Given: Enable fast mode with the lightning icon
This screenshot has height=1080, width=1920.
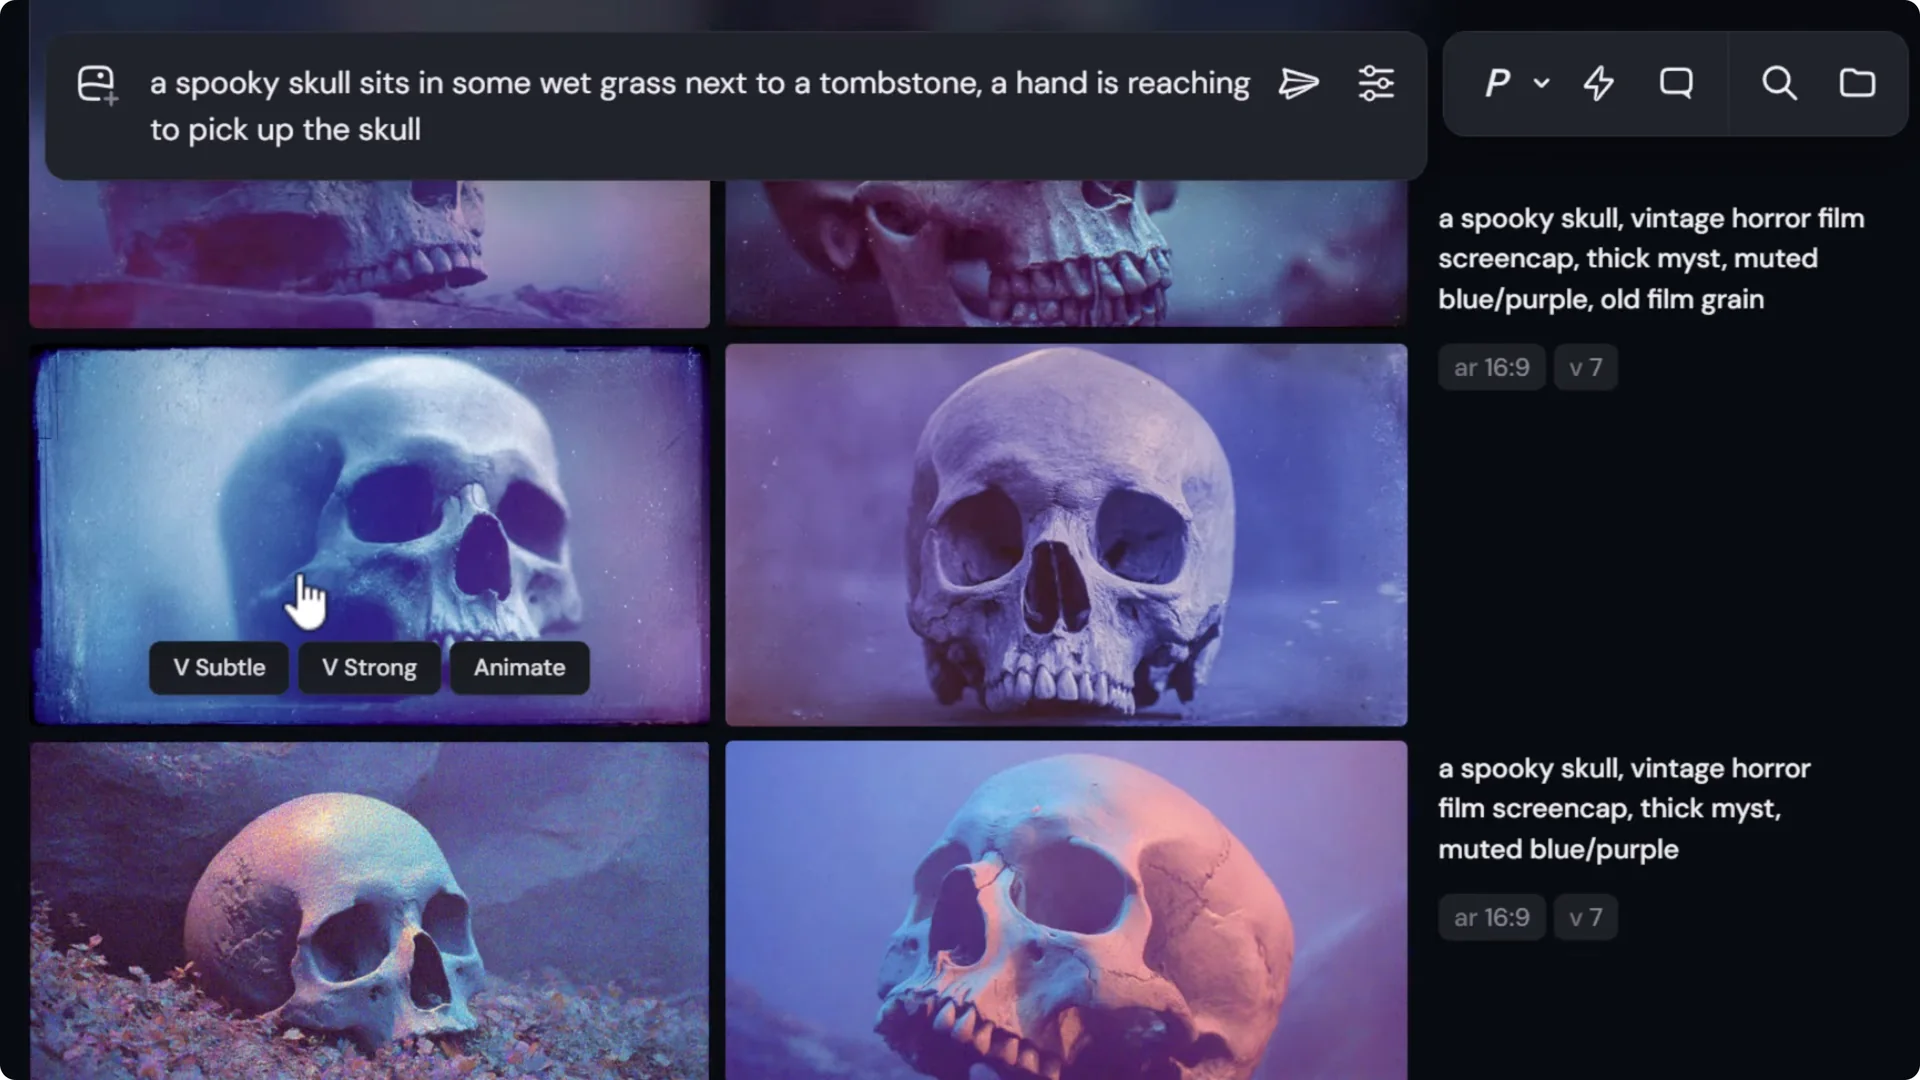Looking at the screenshot, I should pos(1596,84).
